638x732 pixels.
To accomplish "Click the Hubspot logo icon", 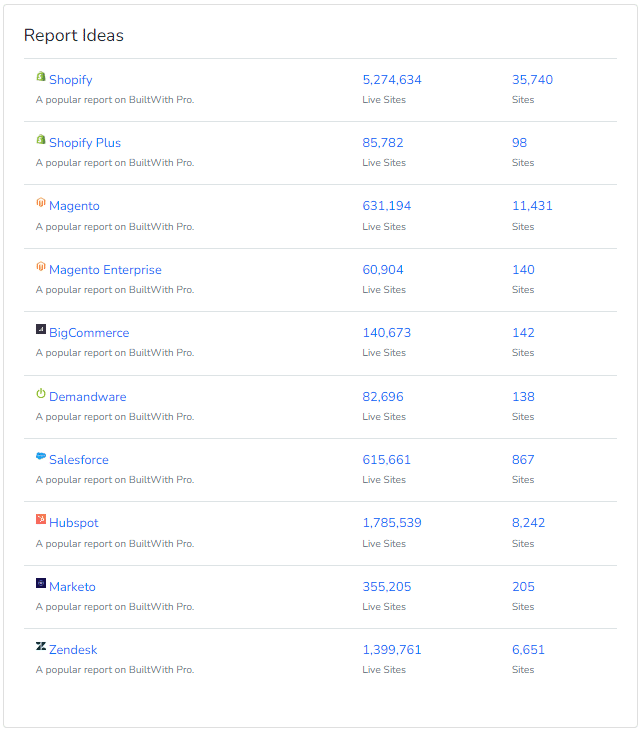I will tap(41, 520).
